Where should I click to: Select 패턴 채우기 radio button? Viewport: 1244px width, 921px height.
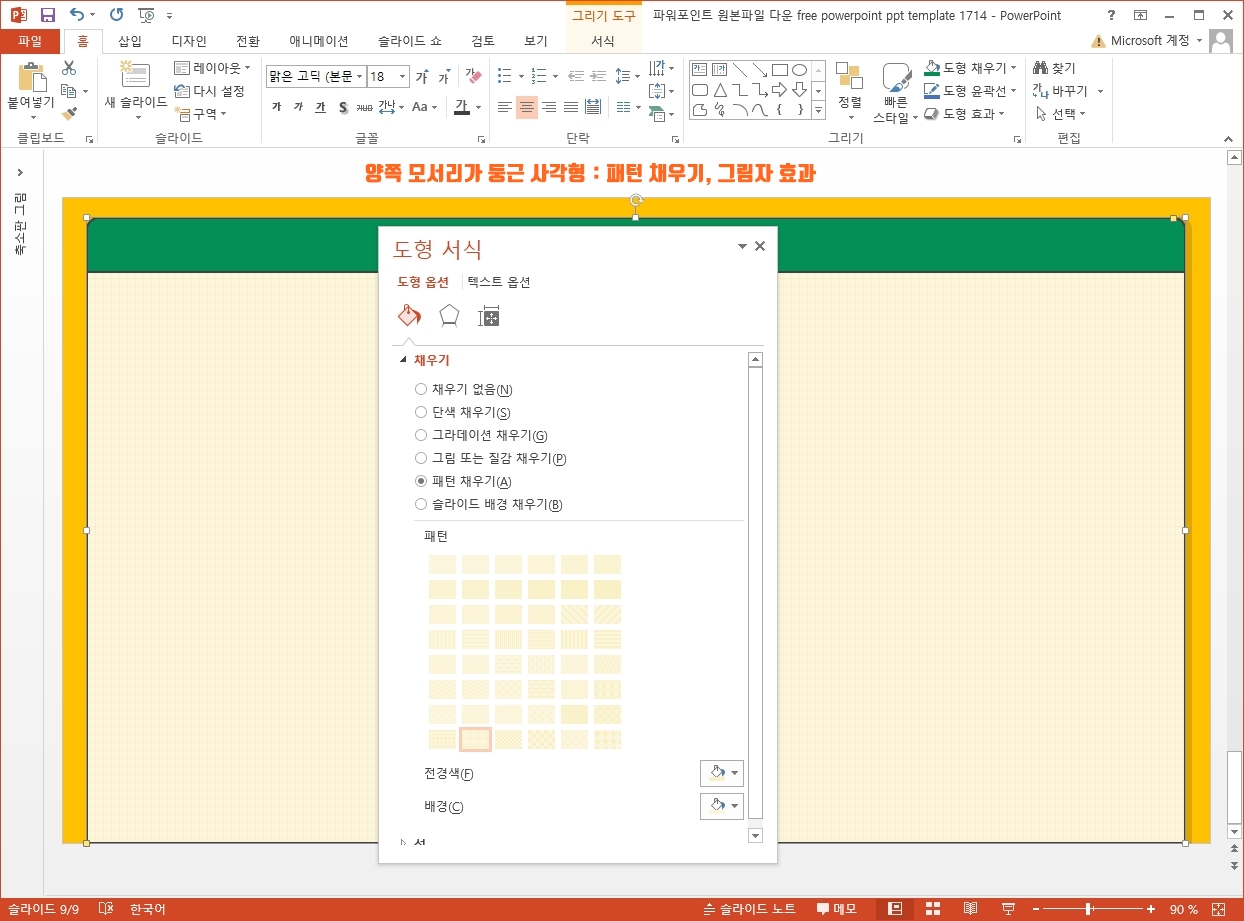(x=421, y=481)
